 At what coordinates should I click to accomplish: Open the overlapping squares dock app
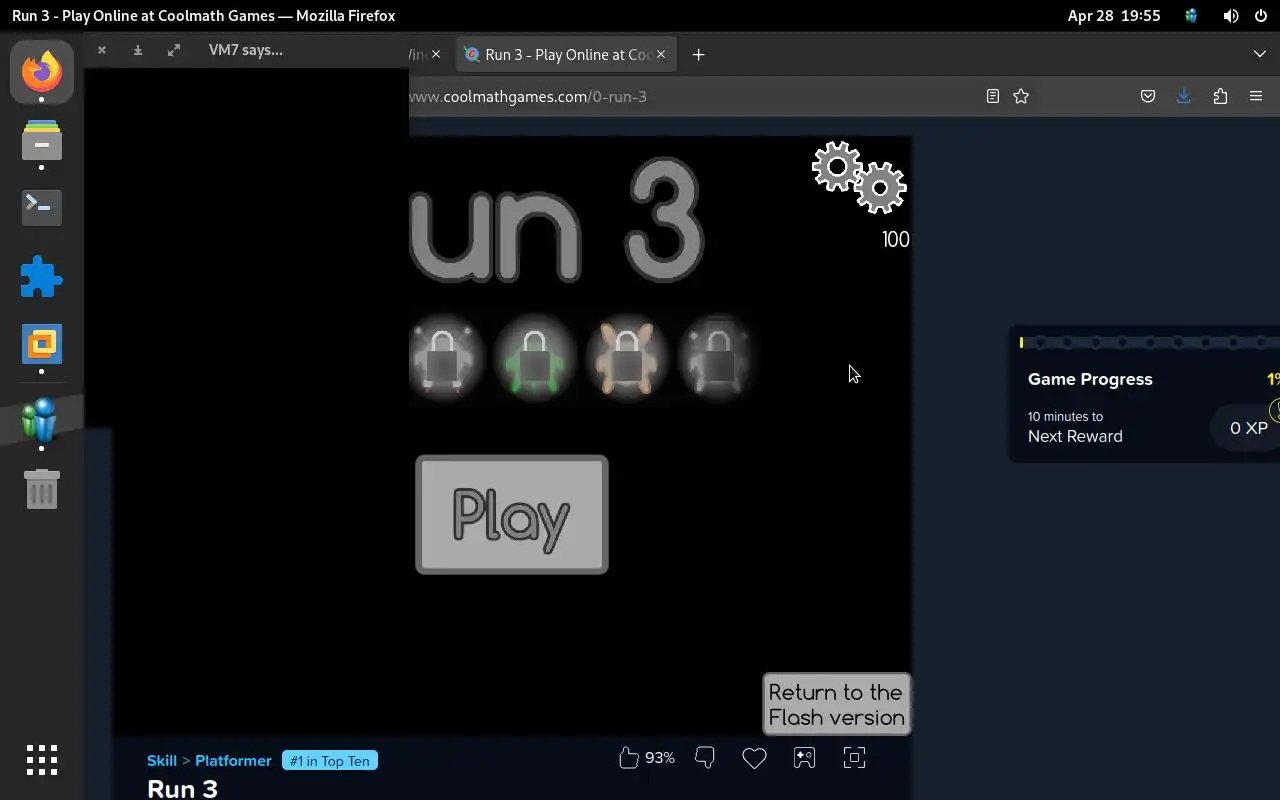coord(42,344)
